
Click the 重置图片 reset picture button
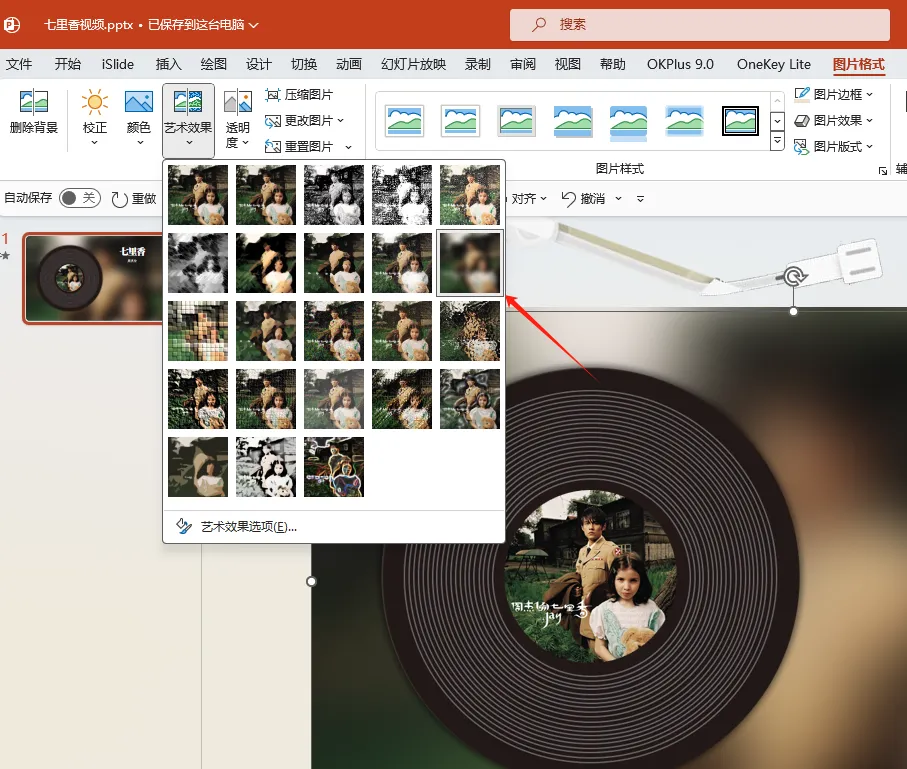pyautogui.click(x=299, y=146)
